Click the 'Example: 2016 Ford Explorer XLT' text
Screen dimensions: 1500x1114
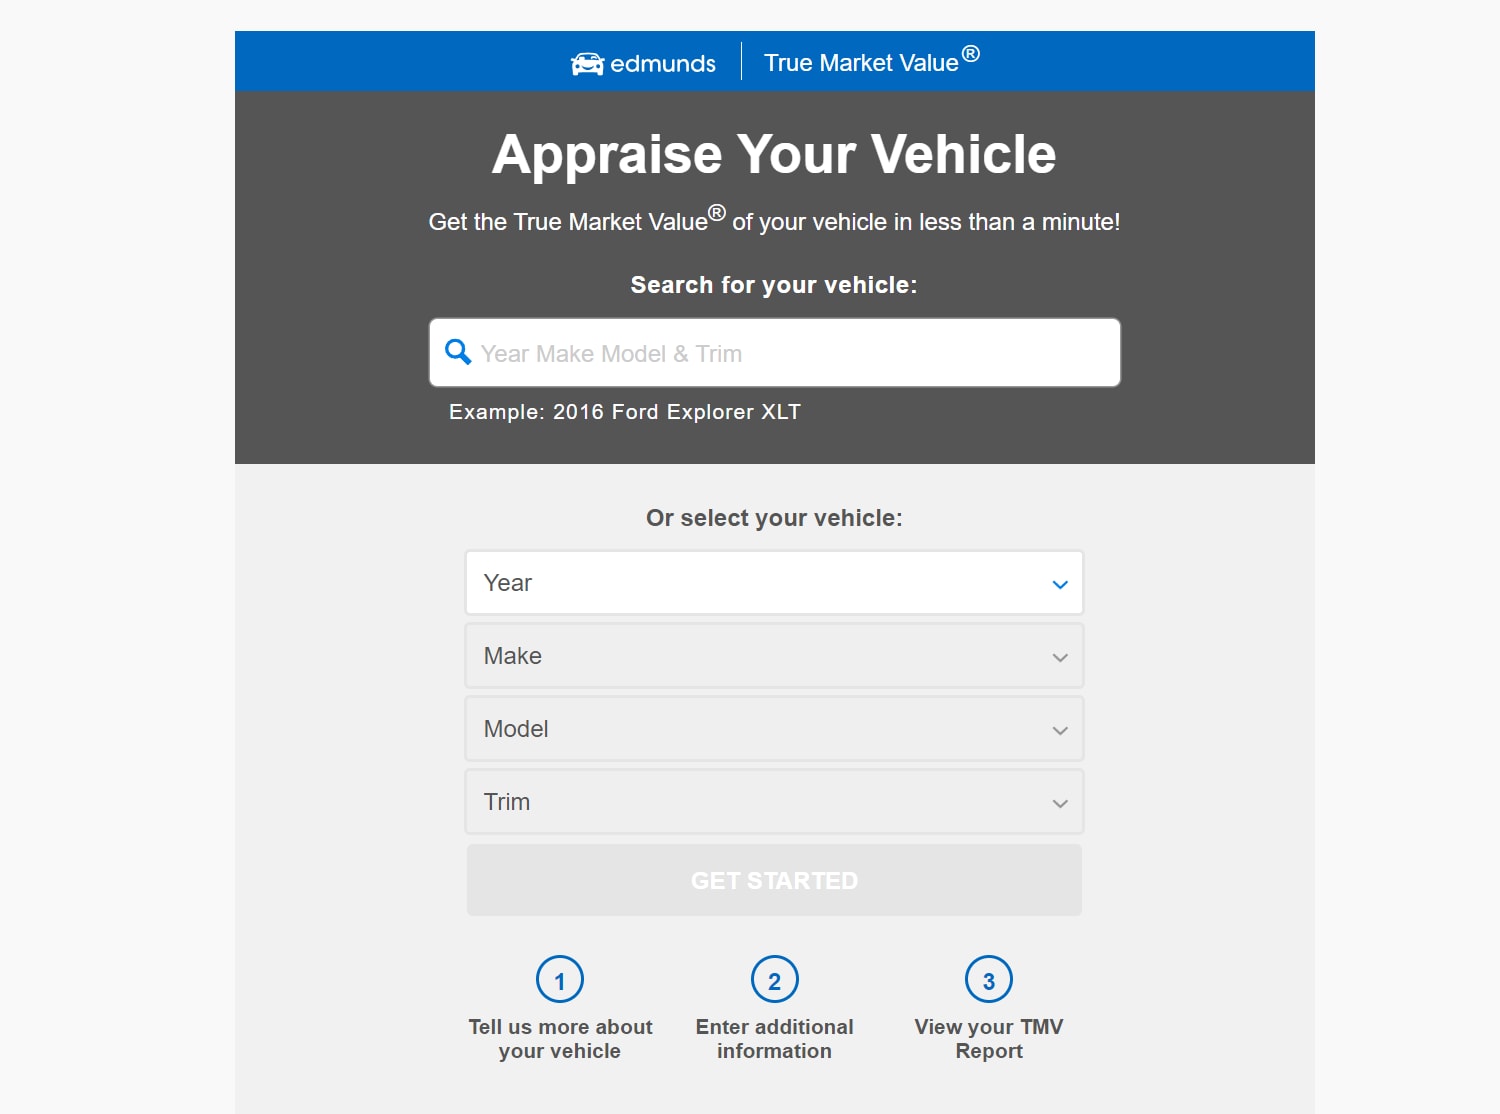(625, 412)
